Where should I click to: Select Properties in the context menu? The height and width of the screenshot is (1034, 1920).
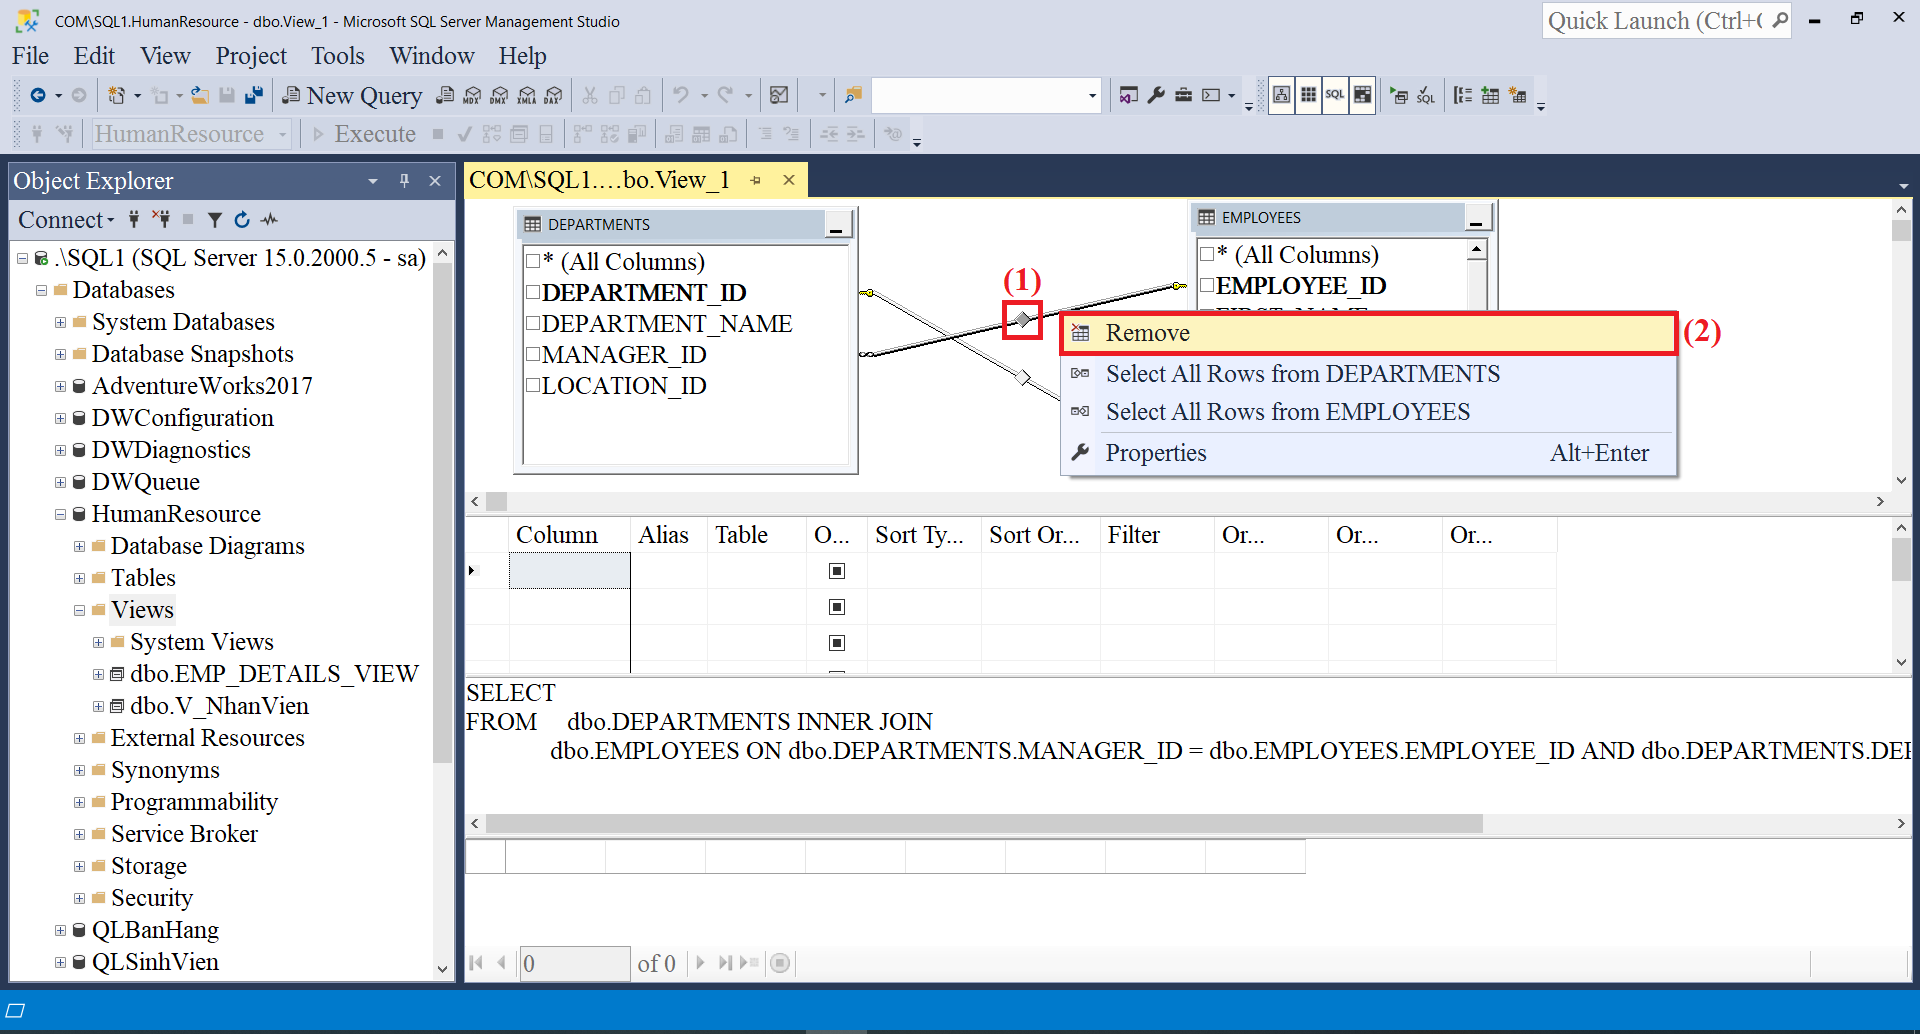(1156, 452)
